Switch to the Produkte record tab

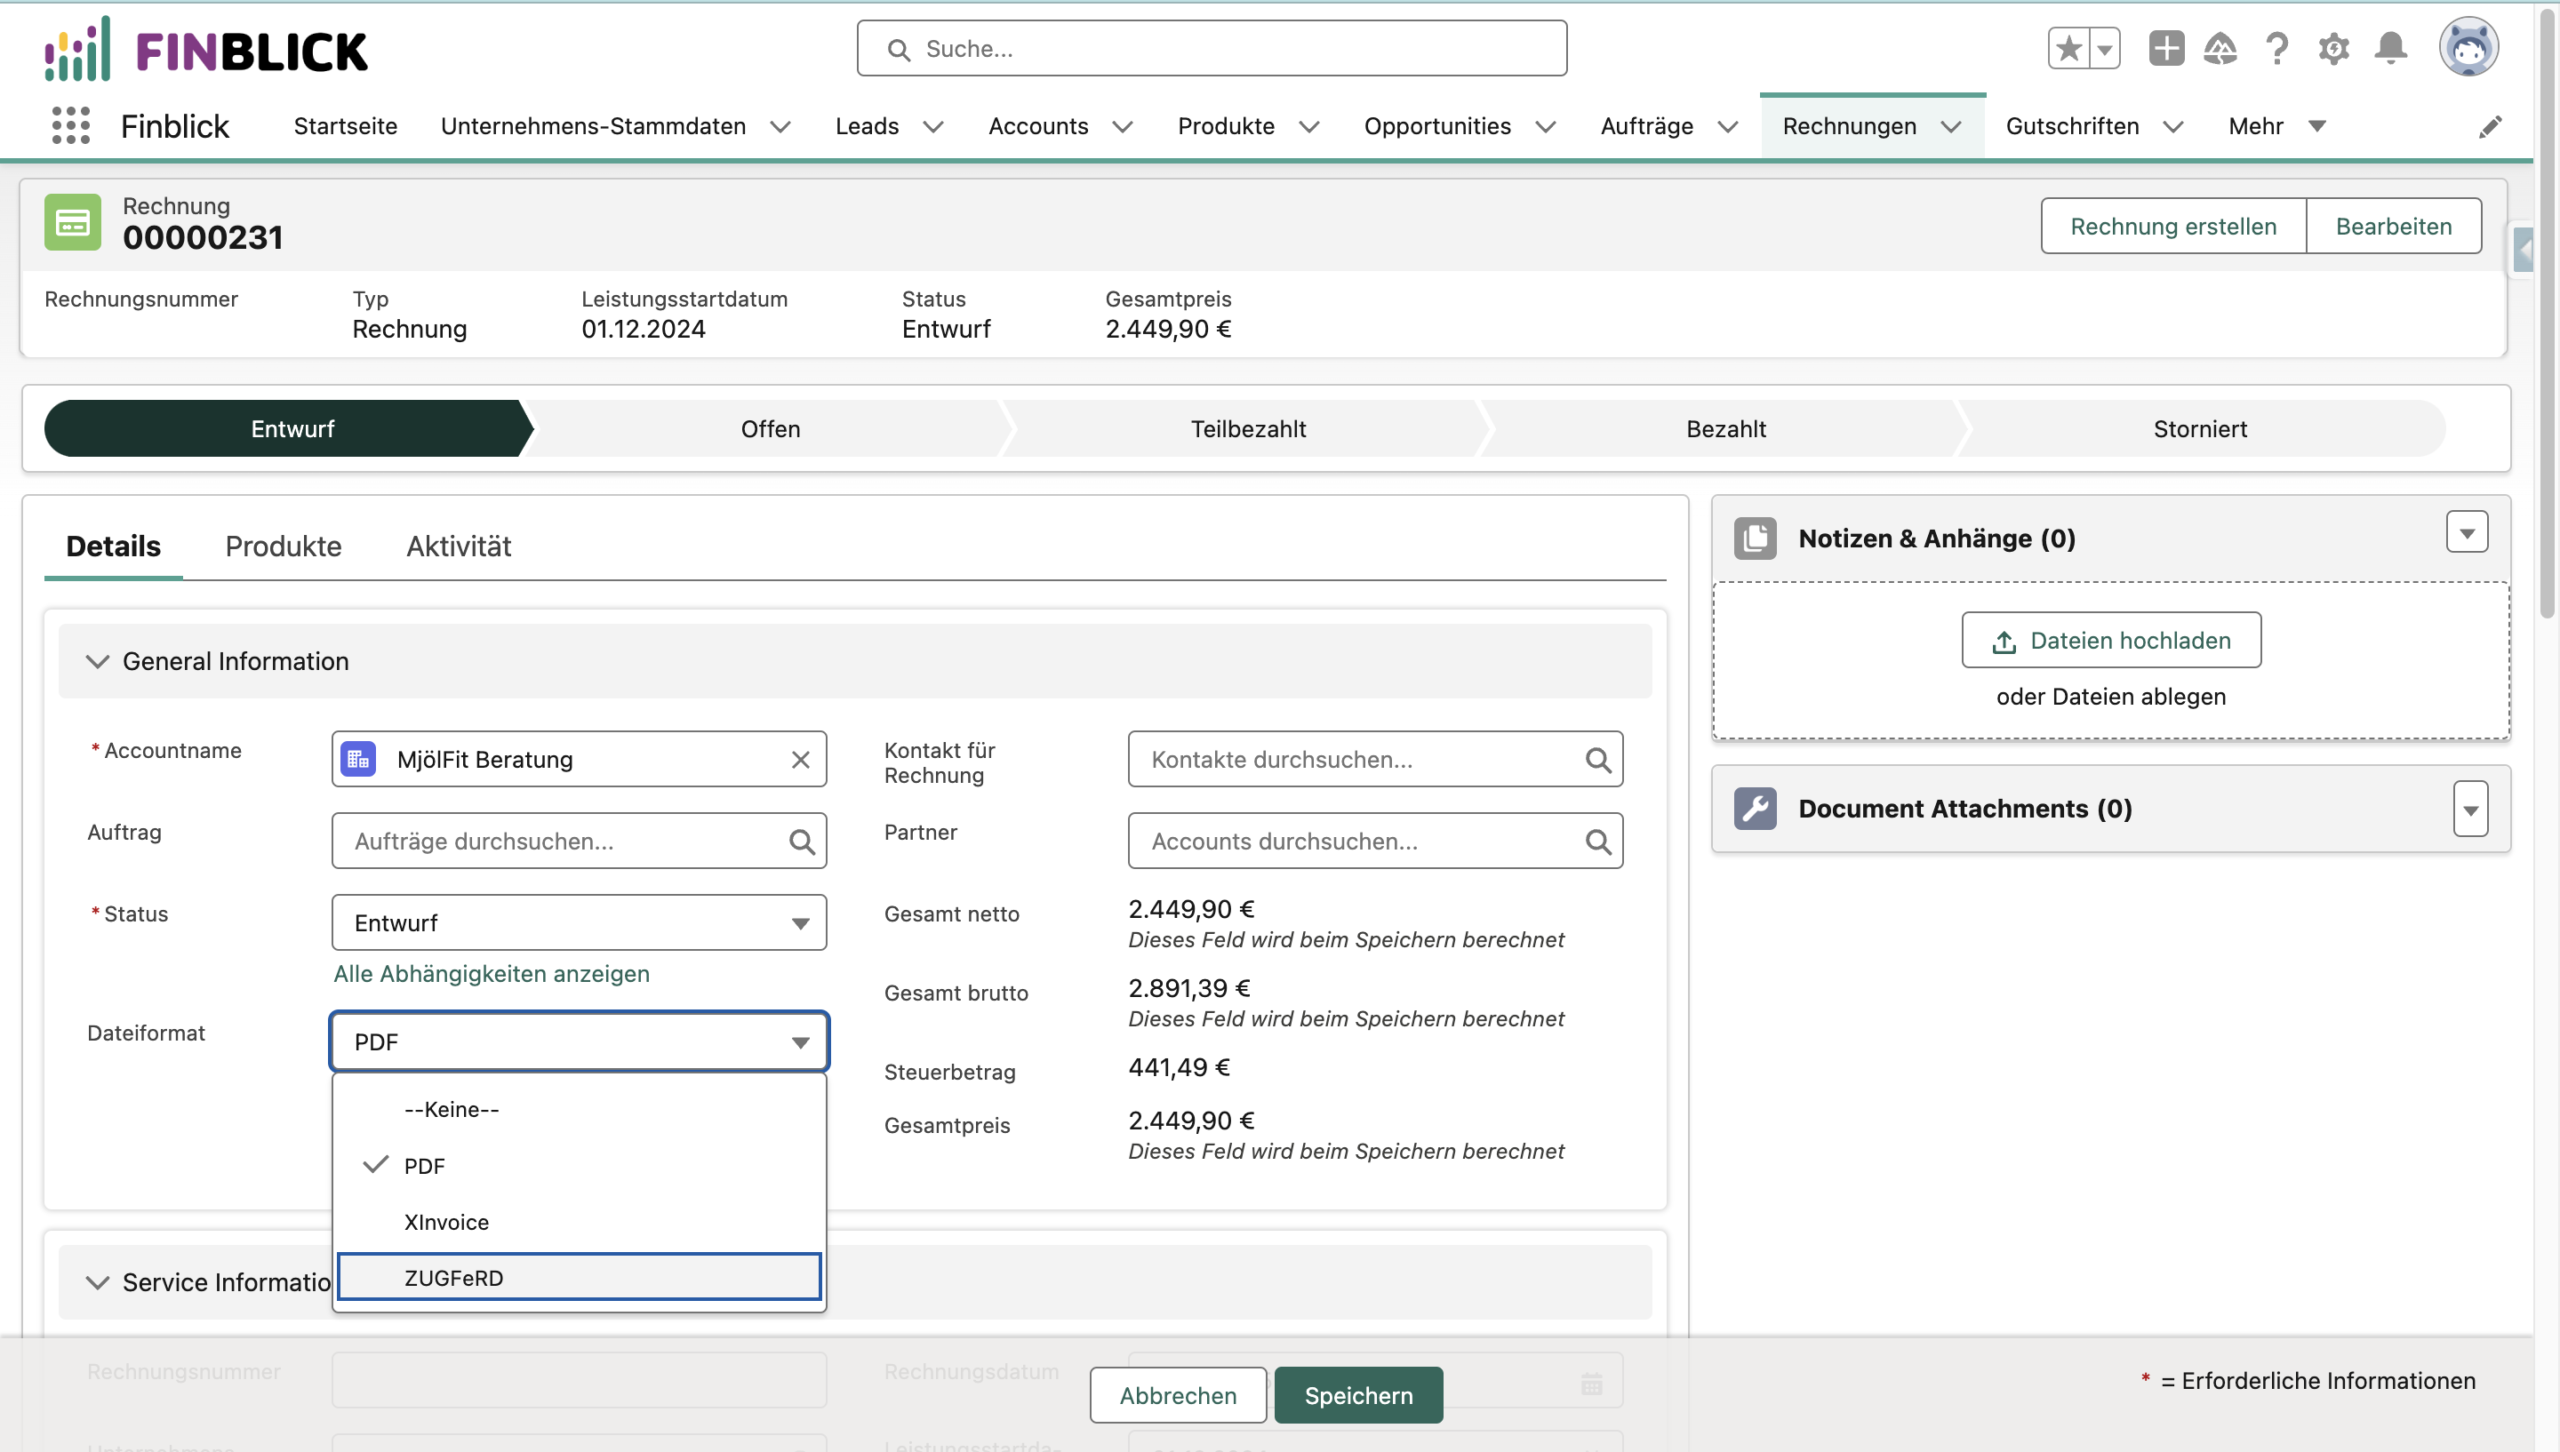click(283, 546)
